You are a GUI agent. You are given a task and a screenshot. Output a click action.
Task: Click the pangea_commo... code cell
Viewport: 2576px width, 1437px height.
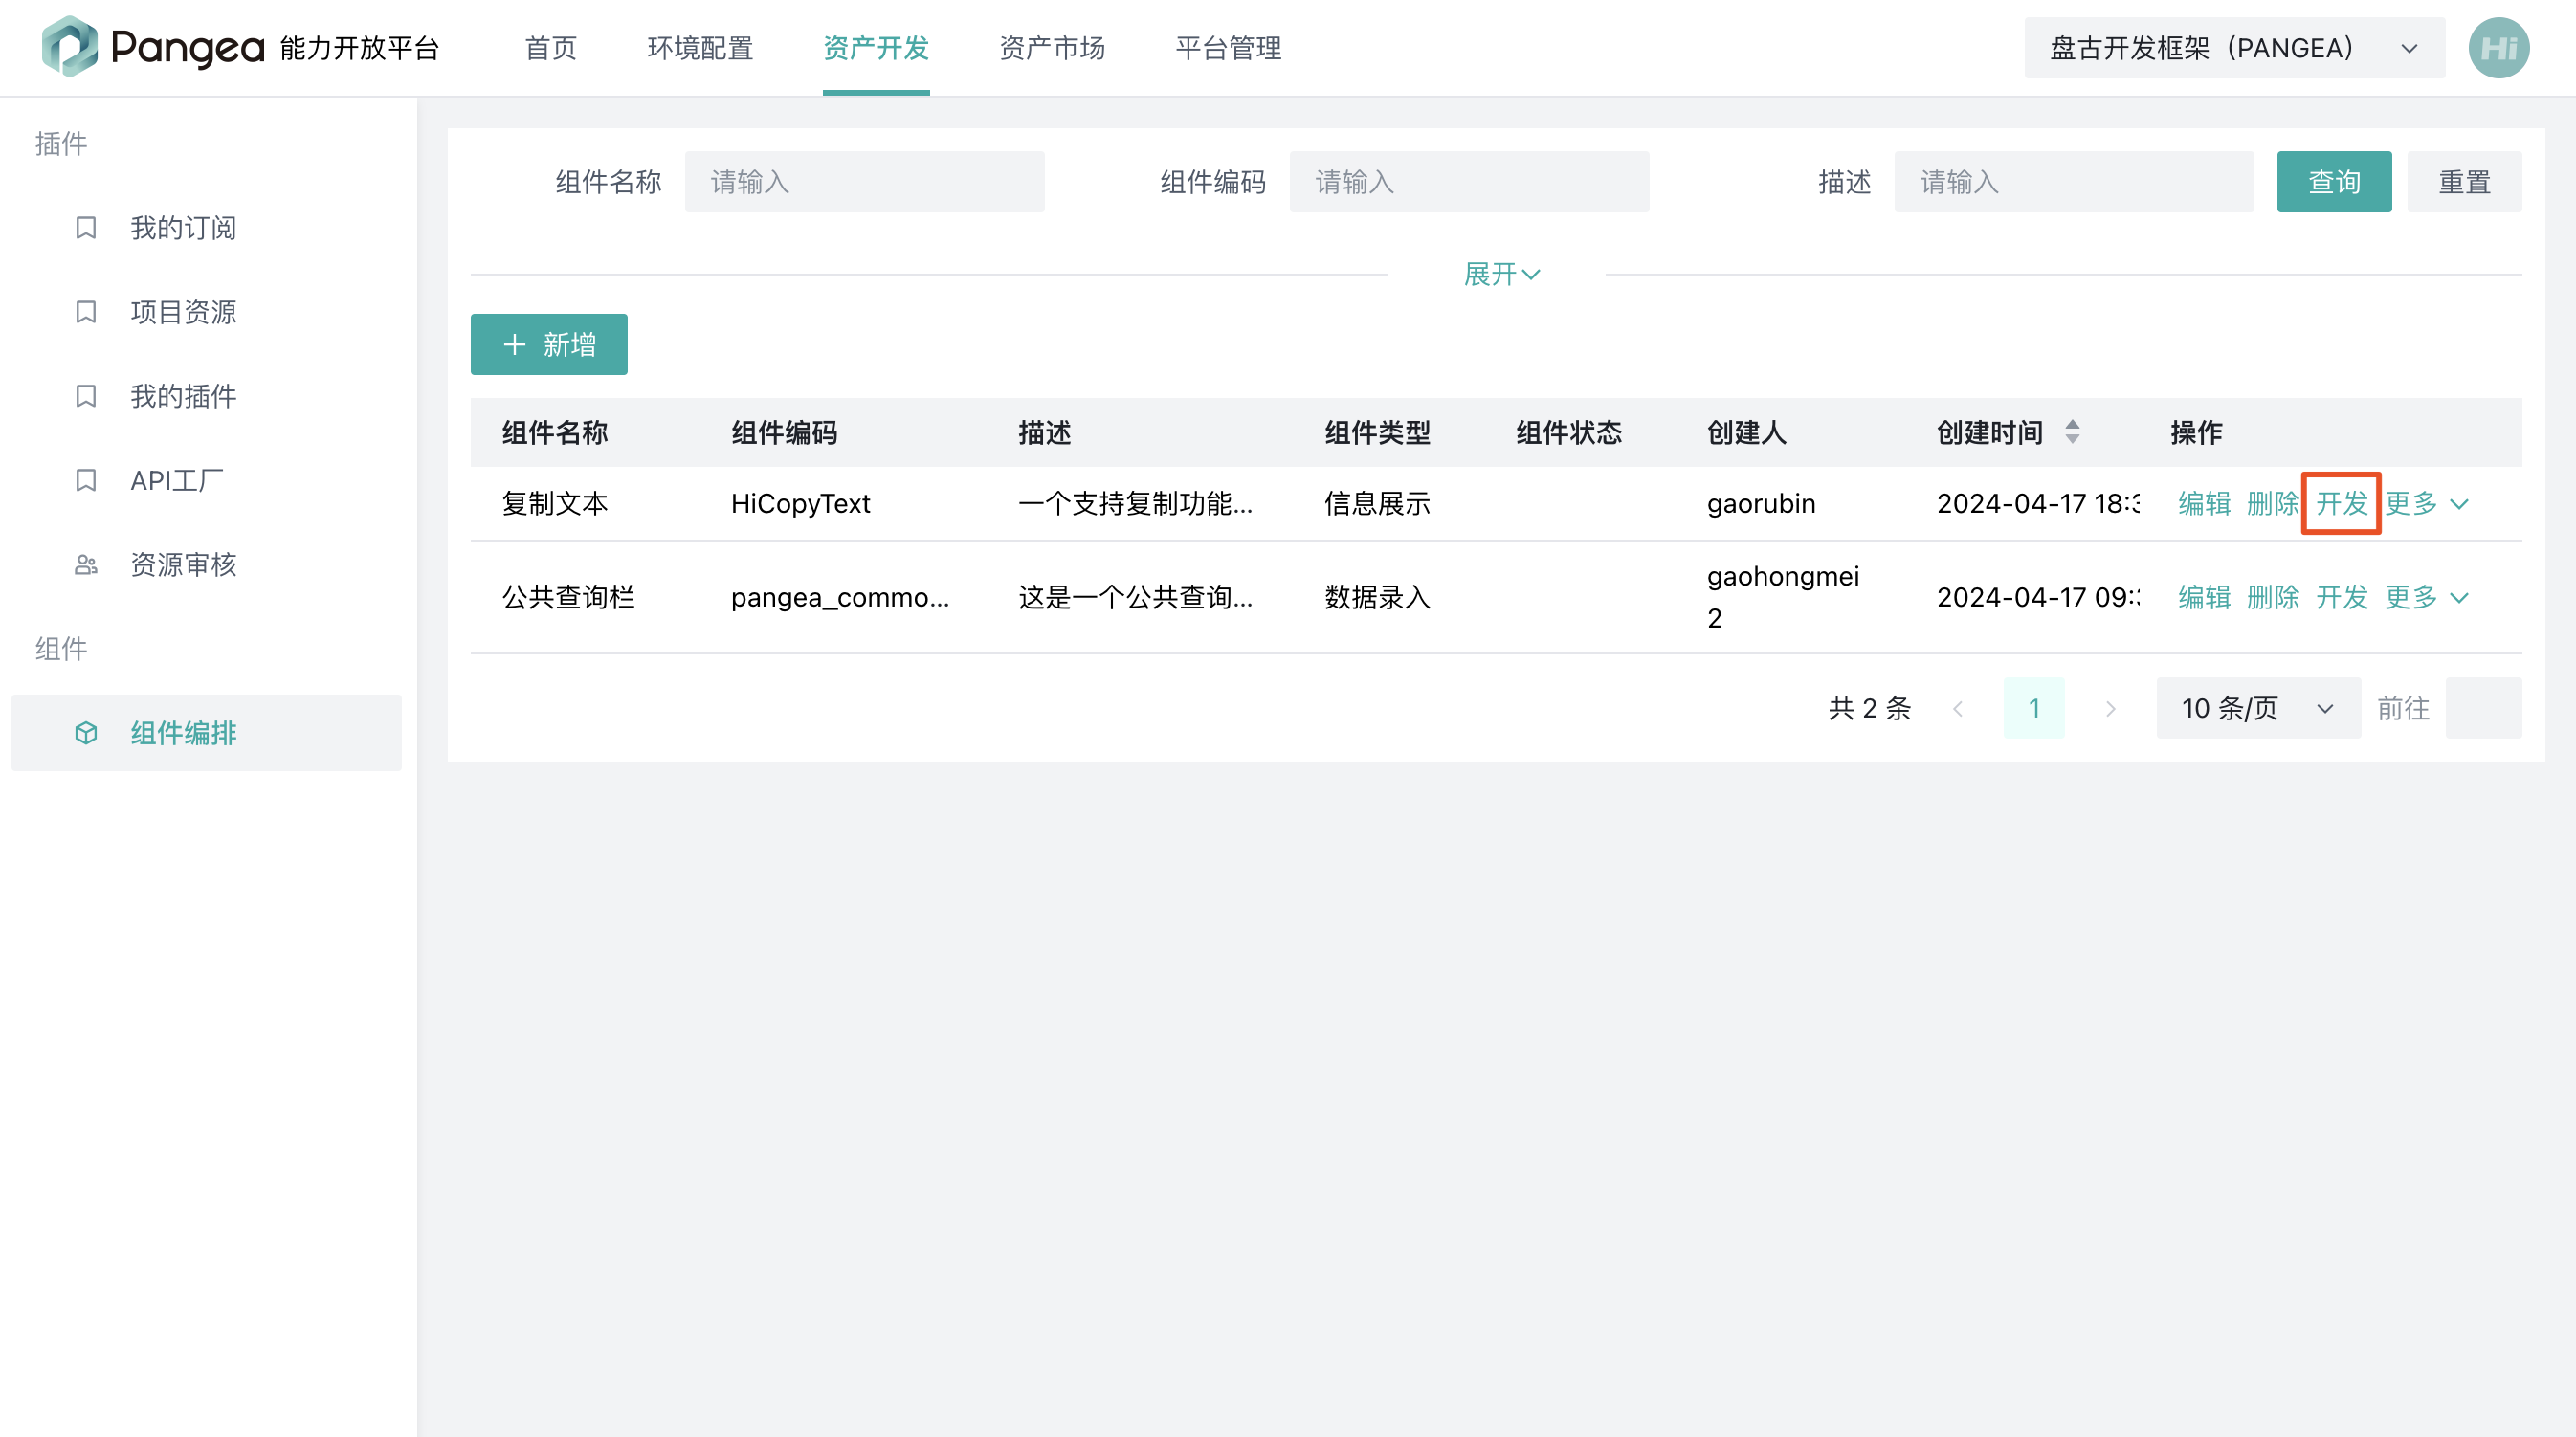point(840,597)
